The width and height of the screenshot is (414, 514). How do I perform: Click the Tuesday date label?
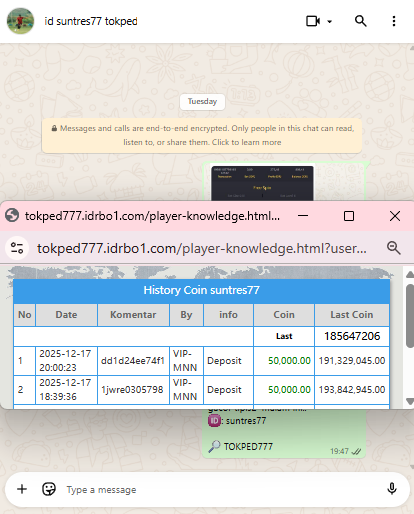(202, 101)
